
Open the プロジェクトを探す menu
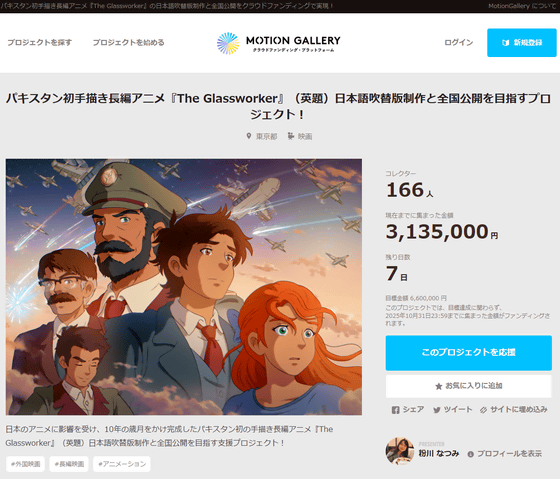tap(40, 43)
